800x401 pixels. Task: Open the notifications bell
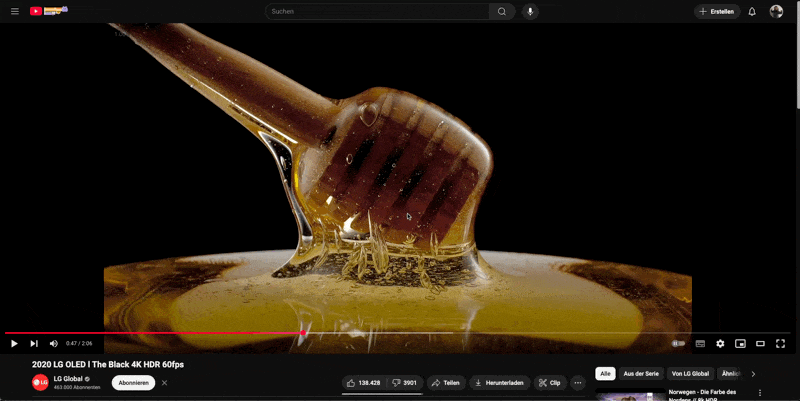tap(752, 11)
